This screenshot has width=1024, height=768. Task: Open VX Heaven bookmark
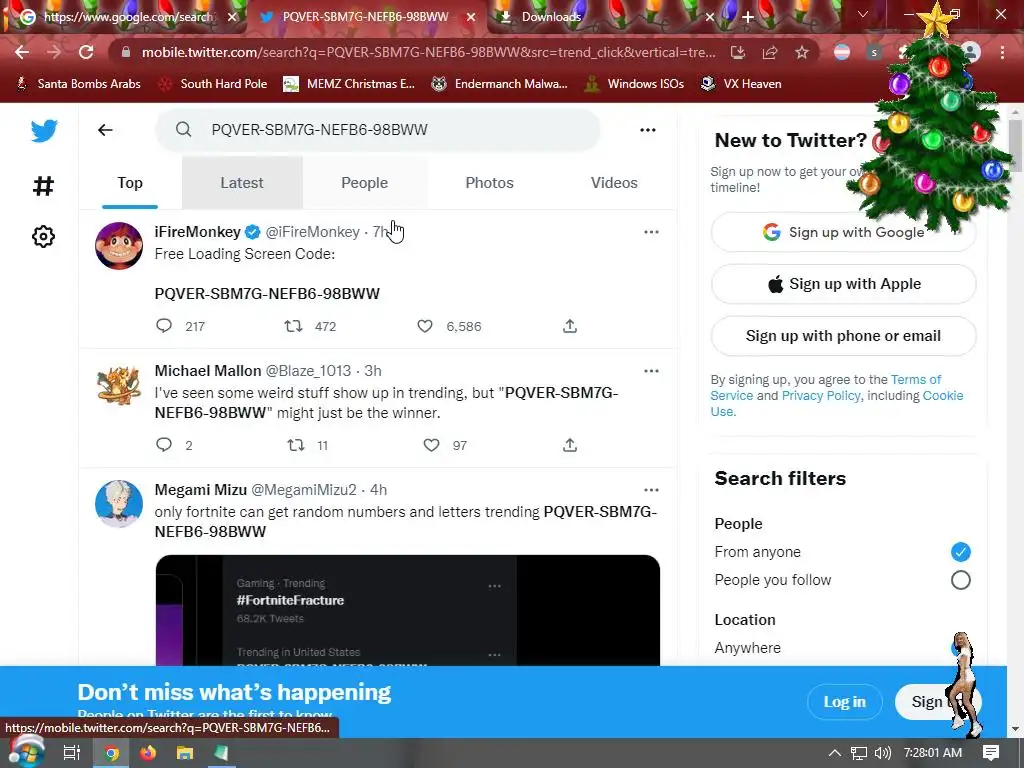pos(741,84)
